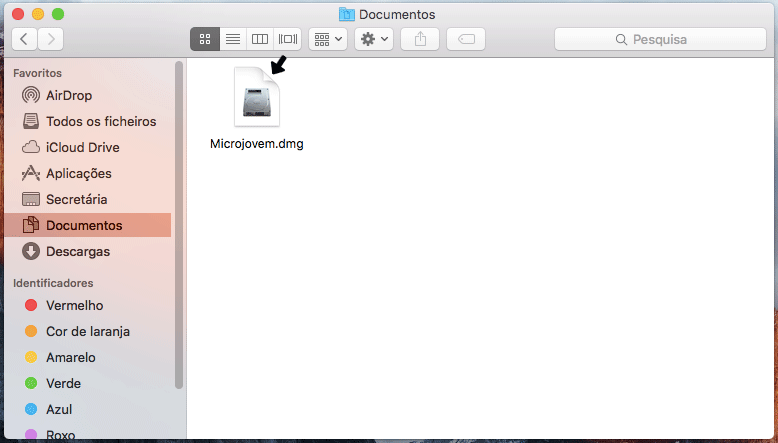Zoom the window with green button
Viewport: 778px width, 443px height.
point(58,14)
